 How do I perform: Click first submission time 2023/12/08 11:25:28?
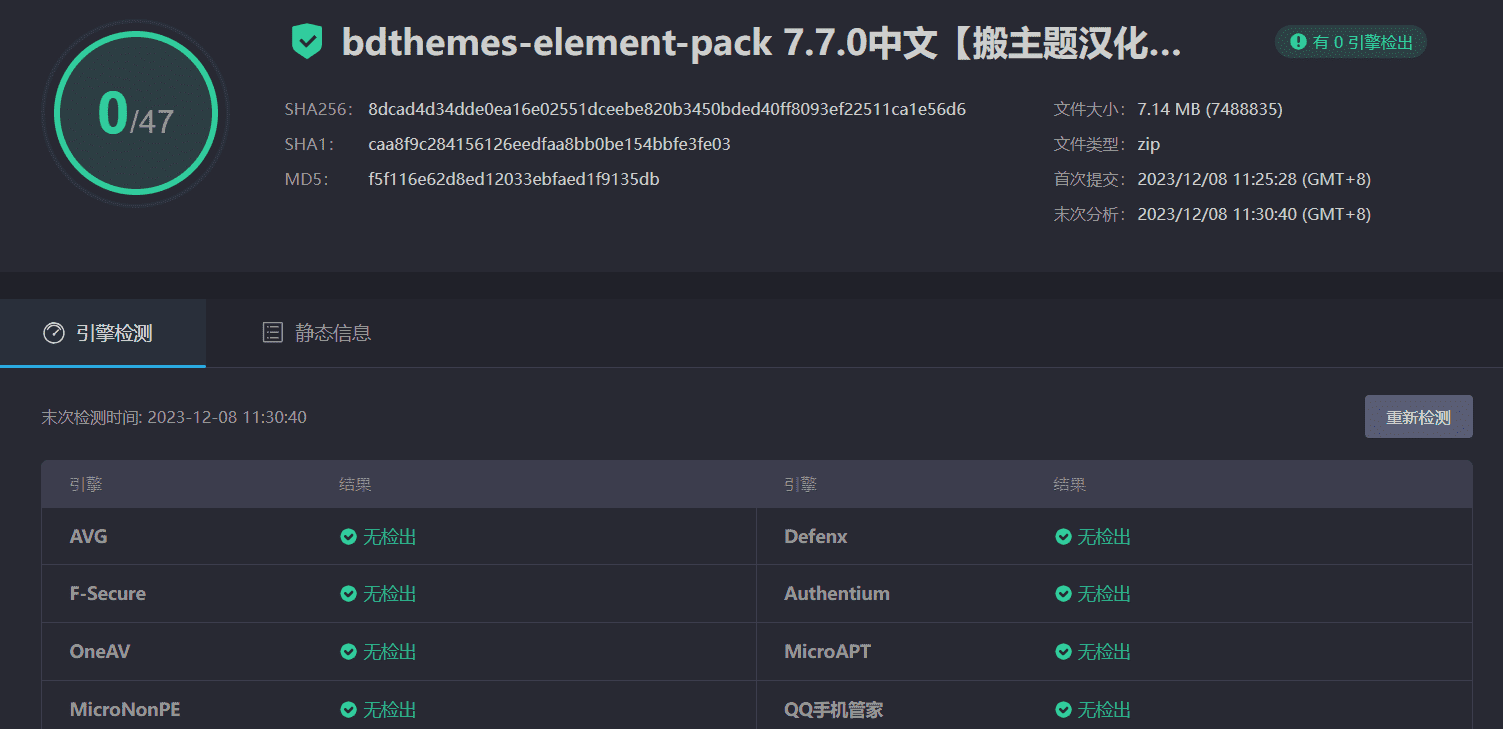click(1254, 180)
